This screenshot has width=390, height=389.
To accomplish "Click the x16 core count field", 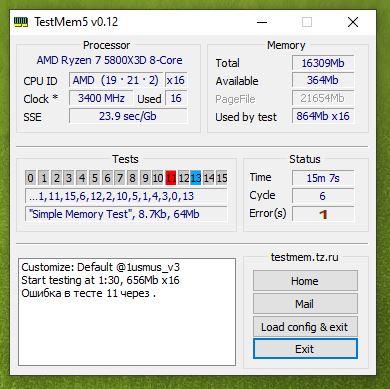I will point(176,80).
